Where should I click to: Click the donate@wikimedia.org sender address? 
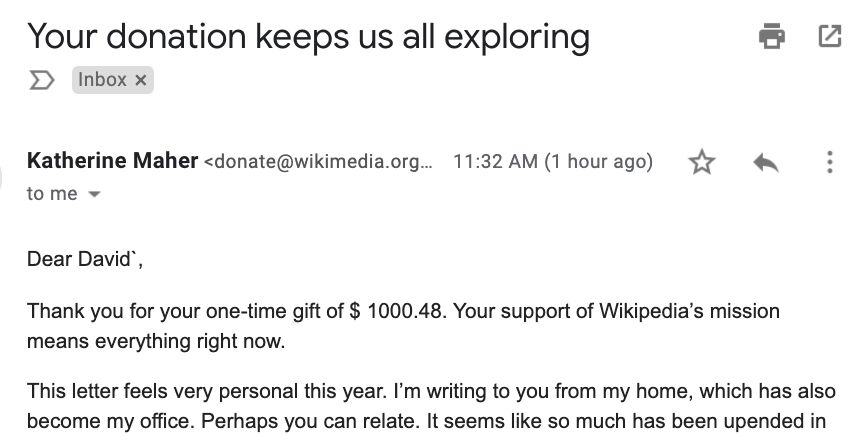(x=320, y=162)
